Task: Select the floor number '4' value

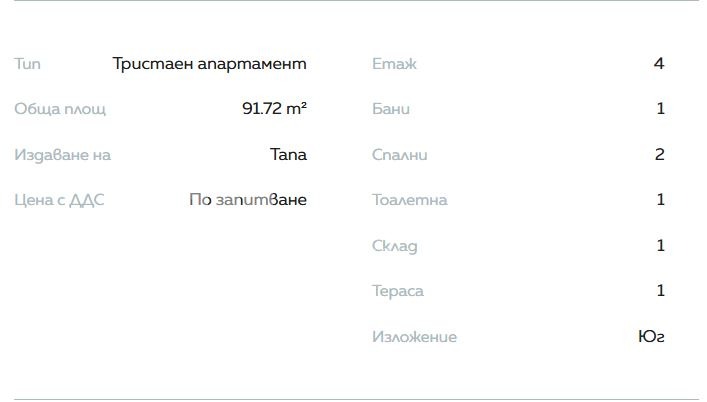Action: [x=659, y=64]
